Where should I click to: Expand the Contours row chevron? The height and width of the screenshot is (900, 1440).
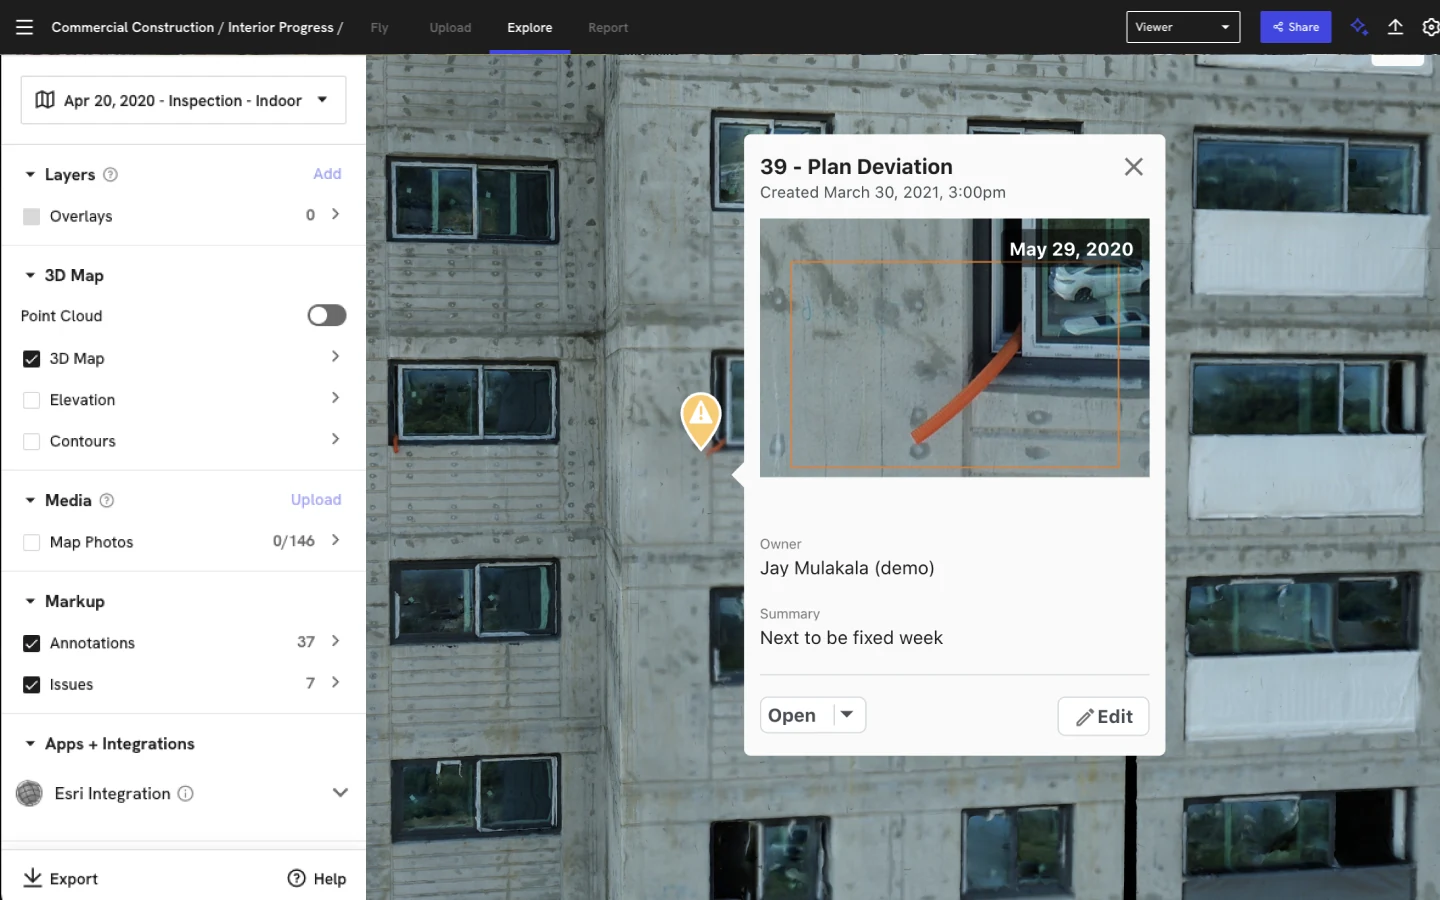click(335, 439)
